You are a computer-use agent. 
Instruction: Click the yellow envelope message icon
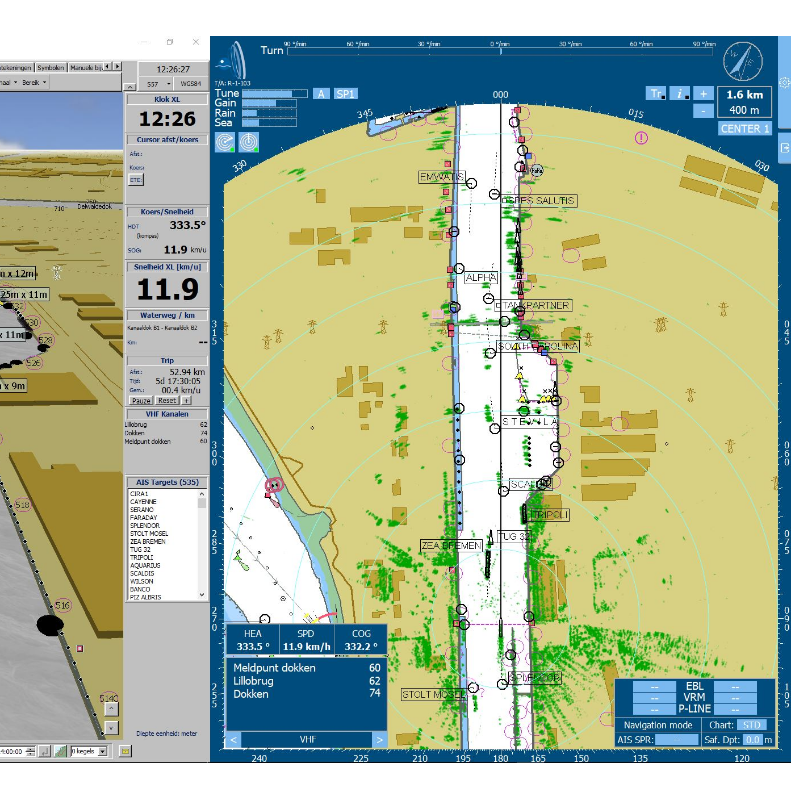click(126, 751)
